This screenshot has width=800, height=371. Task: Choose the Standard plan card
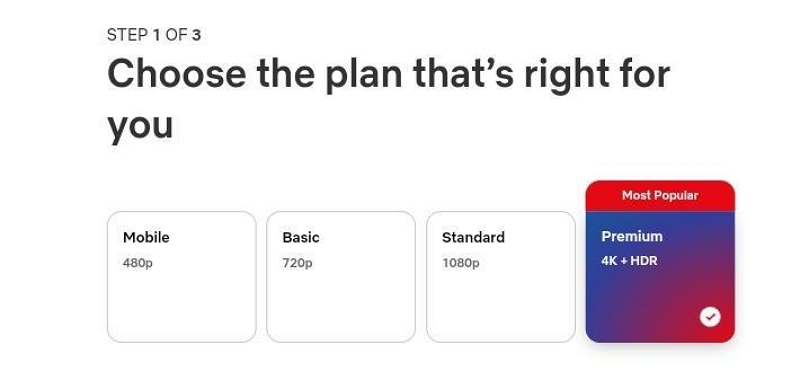tap(501, 277)
